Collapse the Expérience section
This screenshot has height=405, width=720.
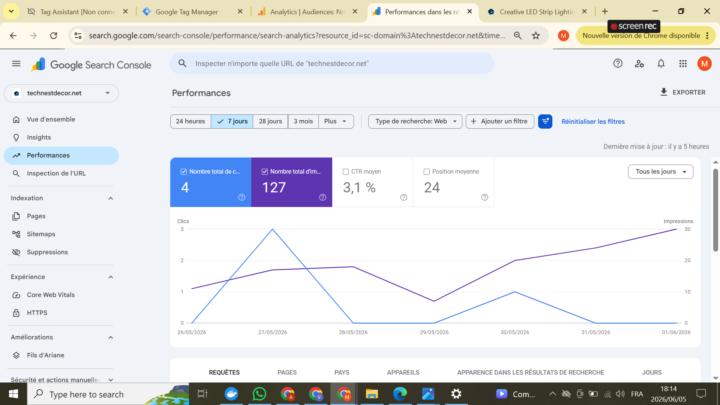[x=110, y=277]
